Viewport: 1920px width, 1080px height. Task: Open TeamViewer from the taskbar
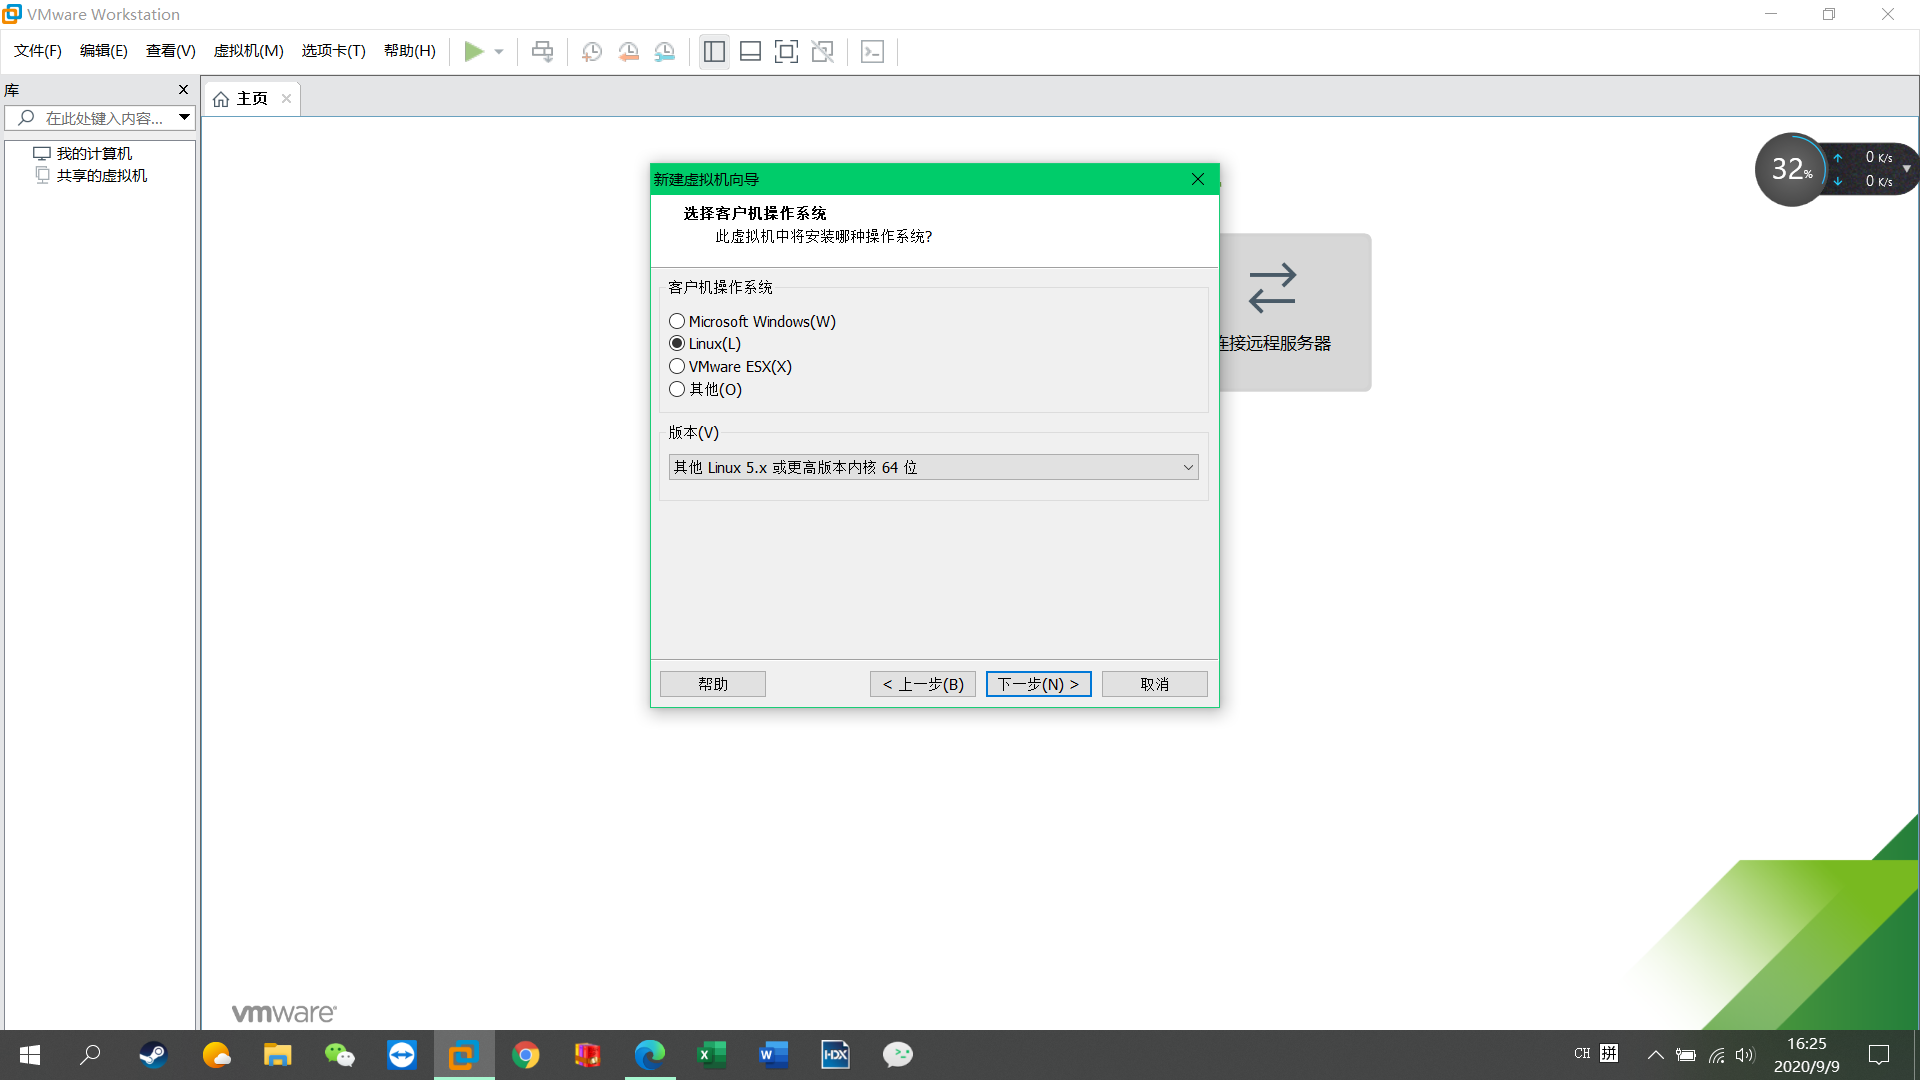(402, 1054)
